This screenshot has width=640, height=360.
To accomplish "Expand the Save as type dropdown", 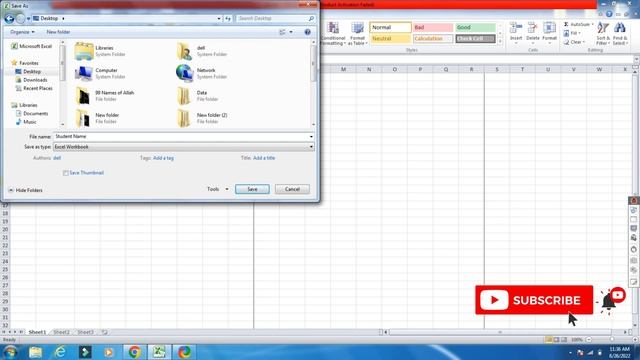I will (x=311, y=147).
